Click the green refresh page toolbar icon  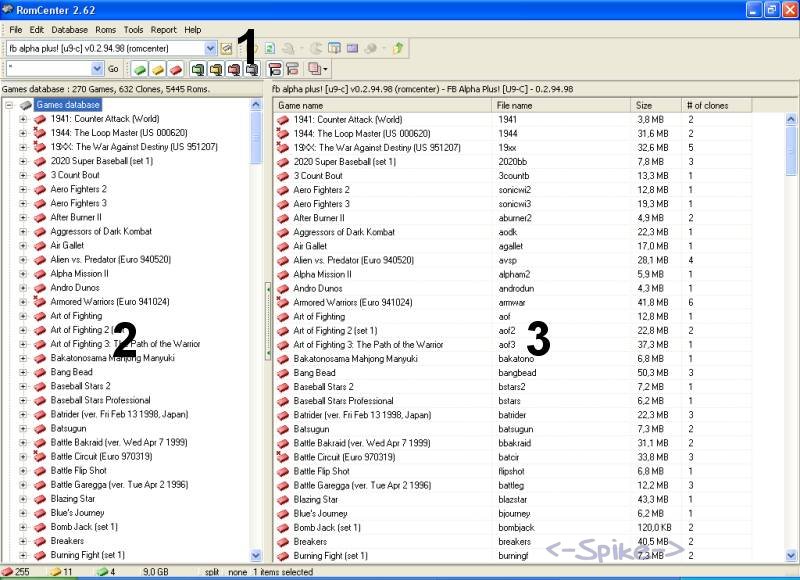270,48
